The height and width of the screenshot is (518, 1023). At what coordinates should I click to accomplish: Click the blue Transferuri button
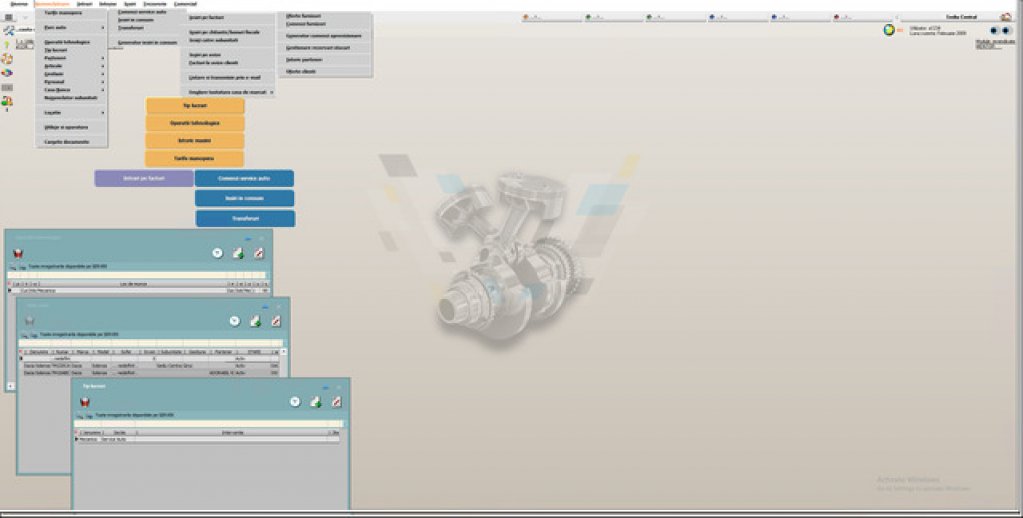[x=245, y=219]
